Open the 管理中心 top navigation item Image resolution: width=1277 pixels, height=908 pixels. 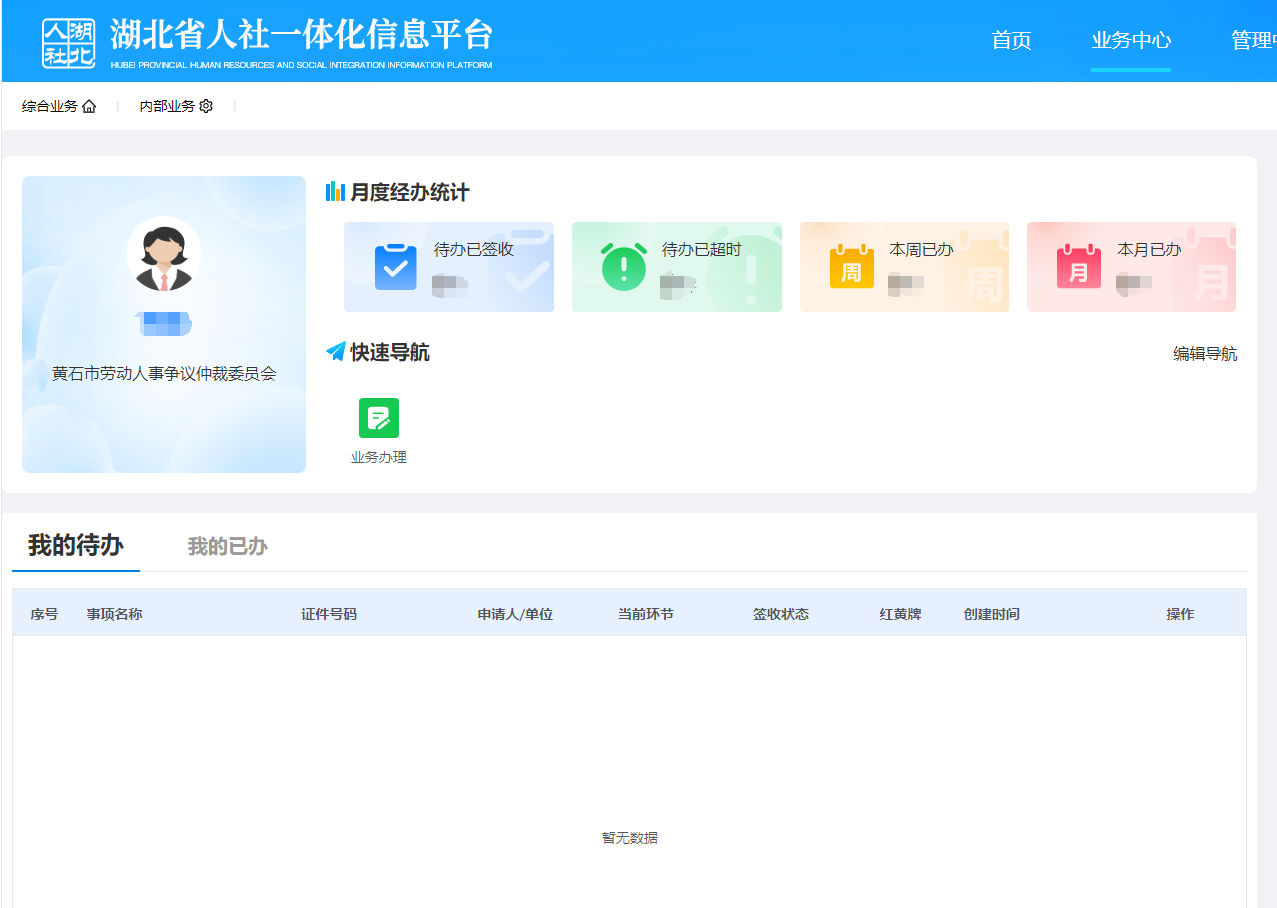1253,41
